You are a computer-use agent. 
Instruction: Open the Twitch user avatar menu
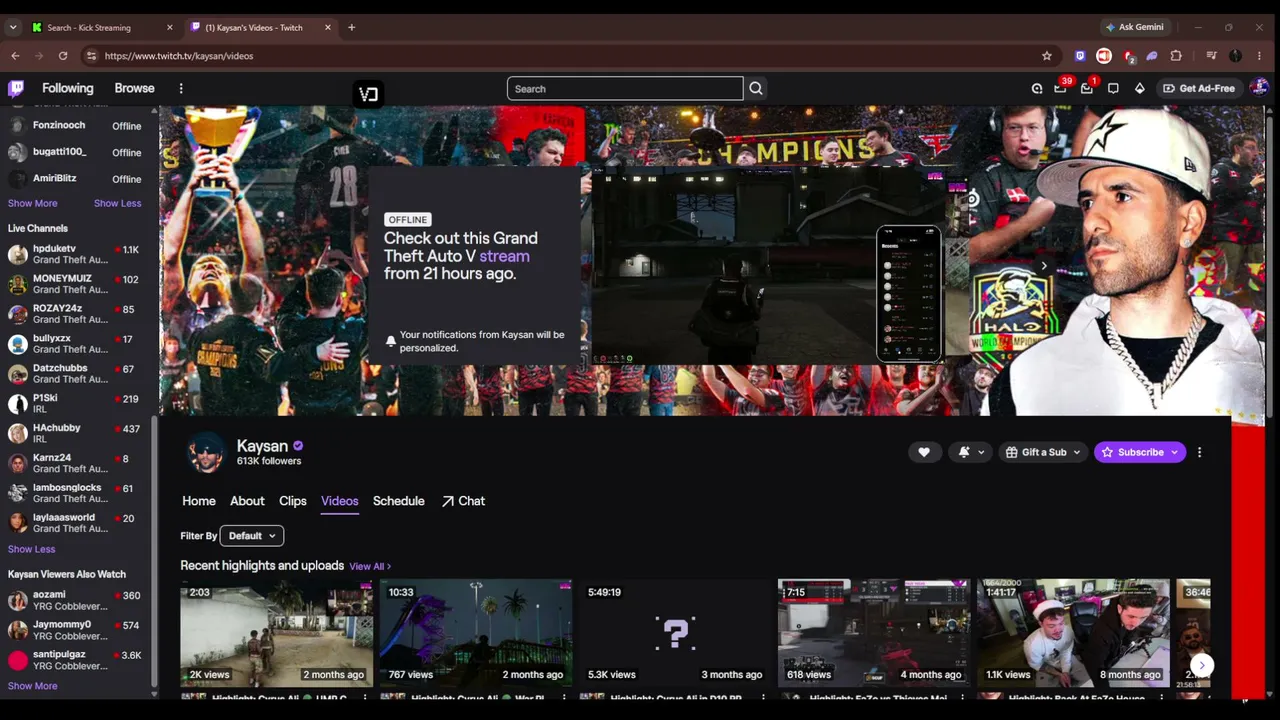[x=1258, y=88]
